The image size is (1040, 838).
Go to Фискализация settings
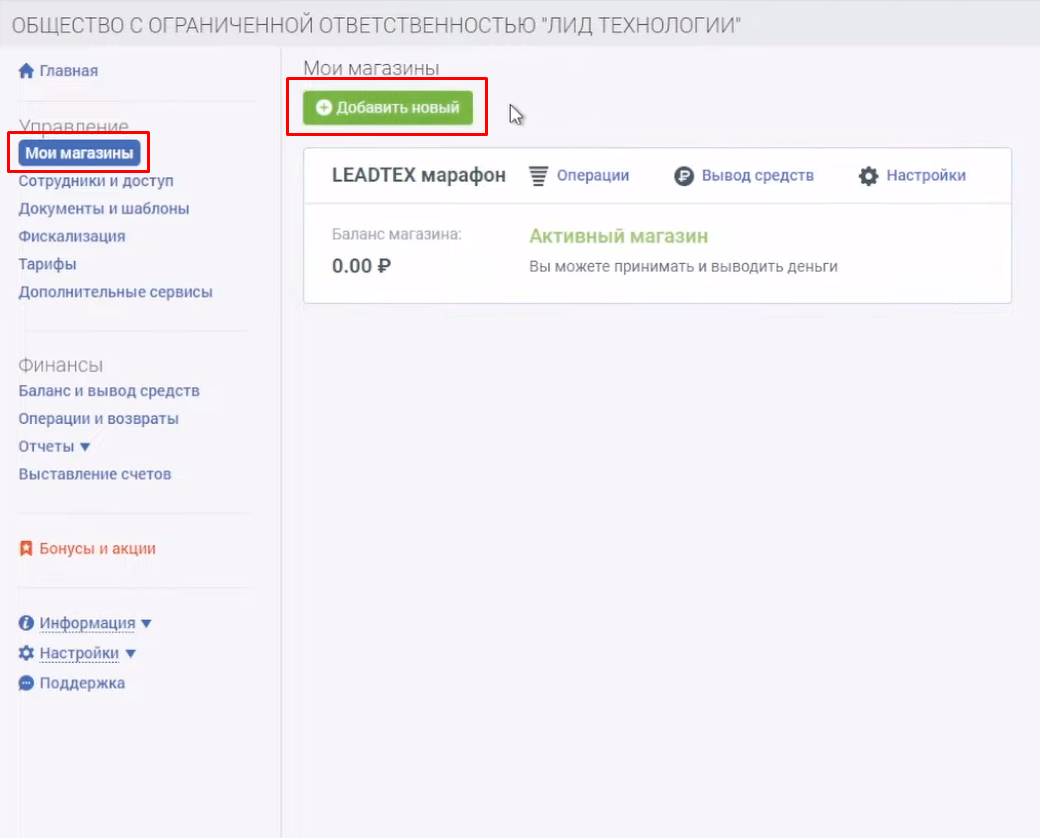coord(72,237)
